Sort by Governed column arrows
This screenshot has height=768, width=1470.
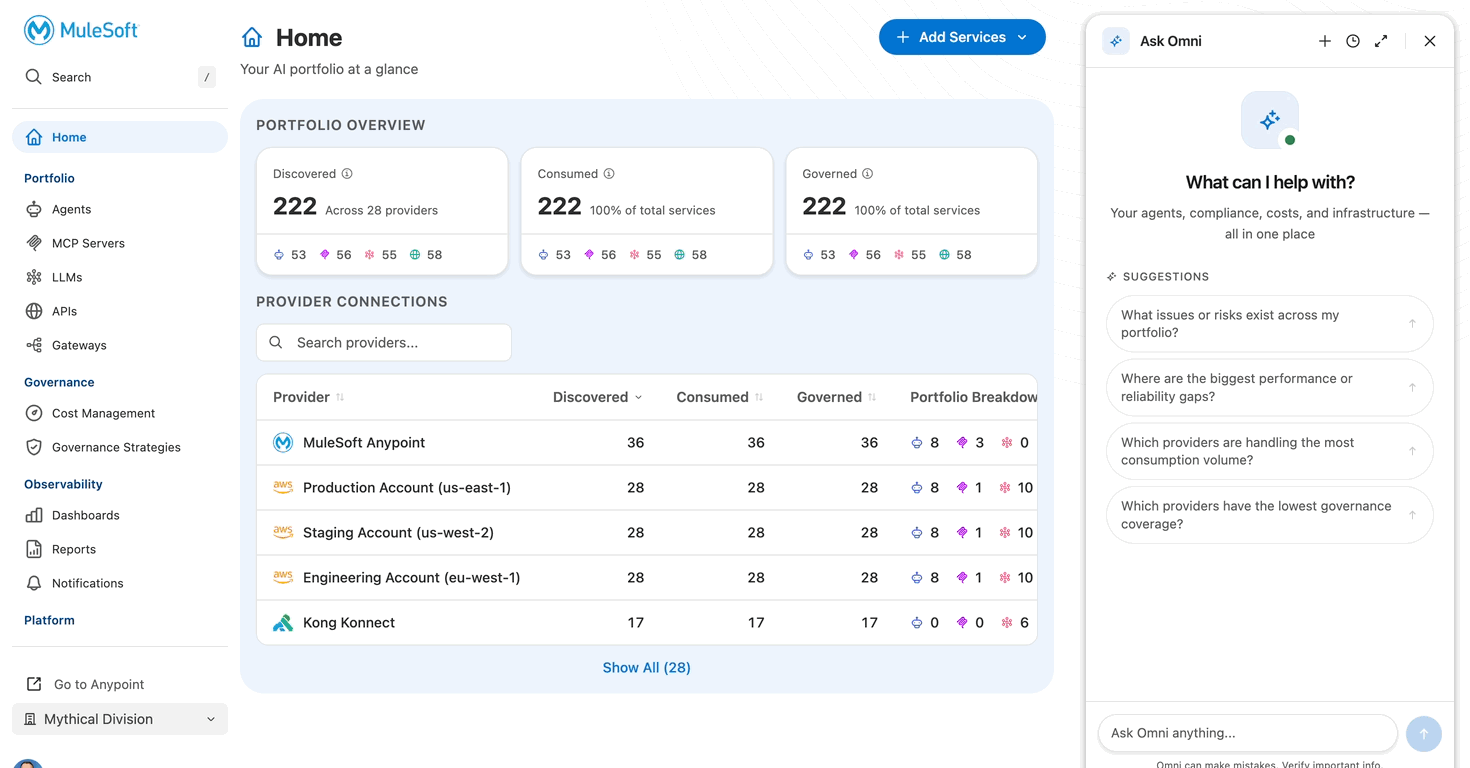[872, 397]
